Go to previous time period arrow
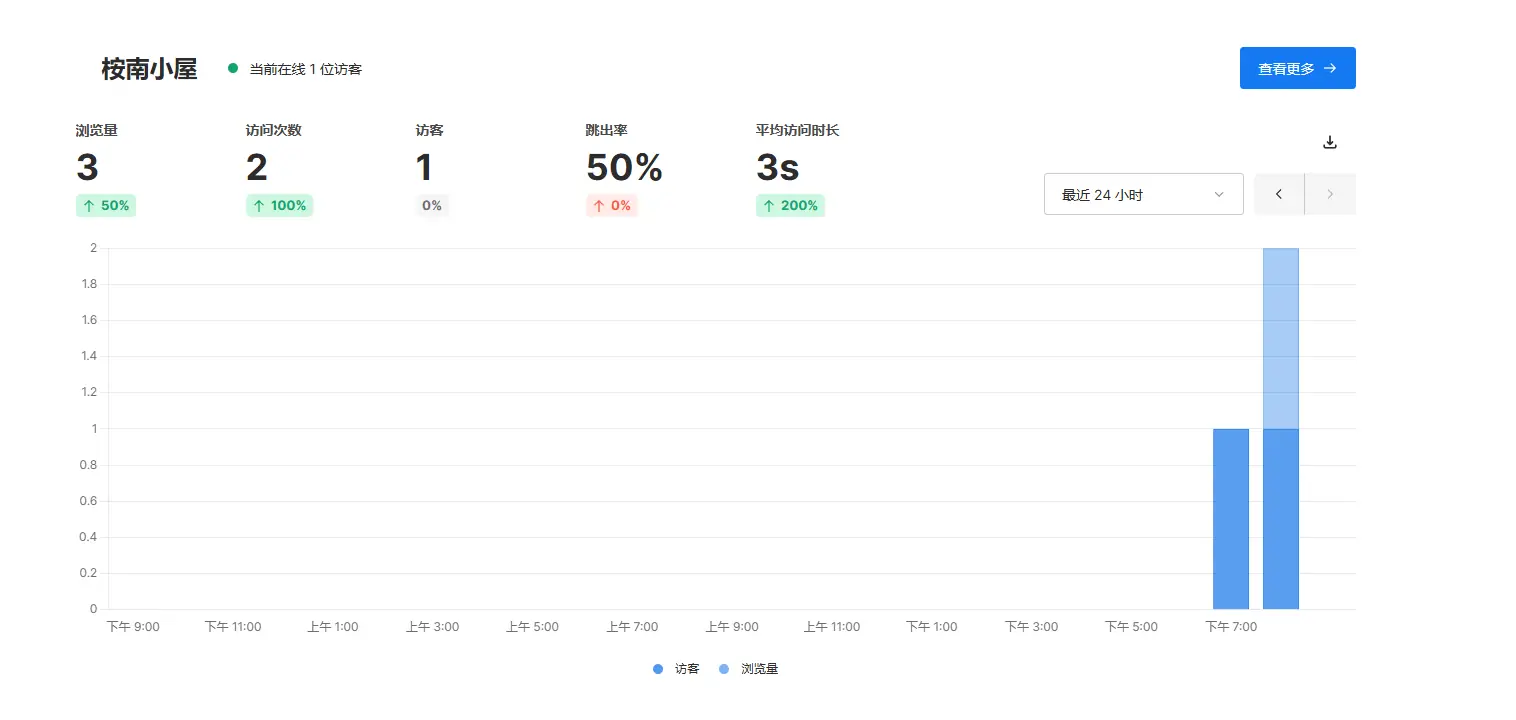This screenshot has height=720, width=1516. 1279,194
